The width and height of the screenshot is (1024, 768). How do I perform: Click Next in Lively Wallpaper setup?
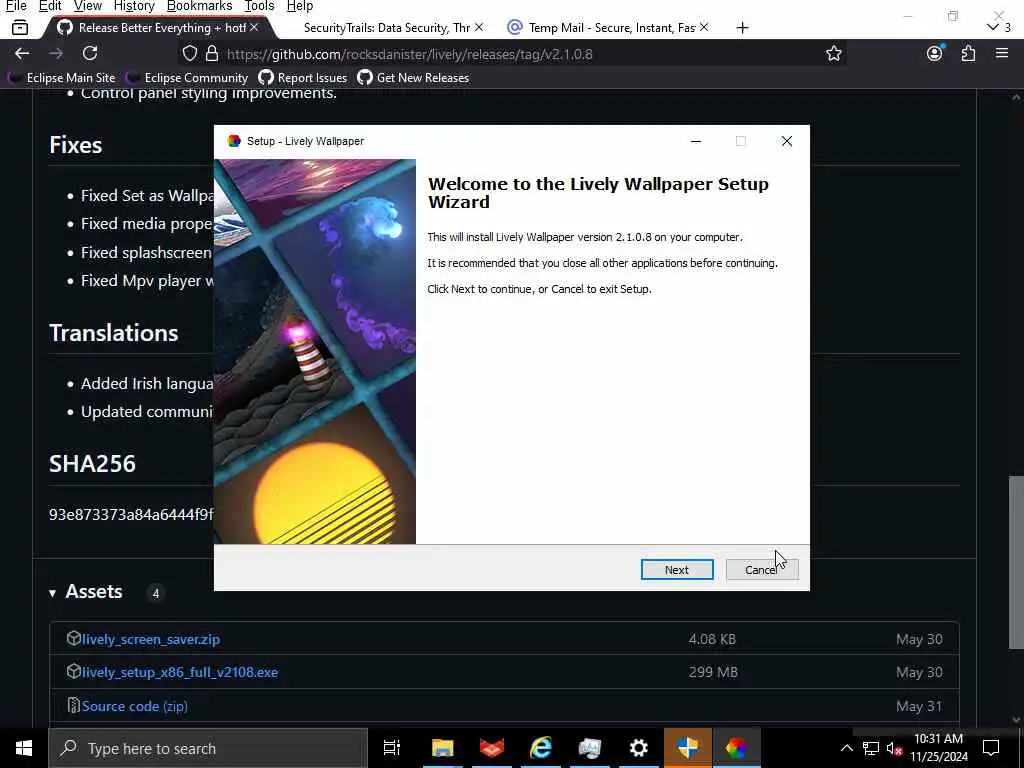click(677, 569)
